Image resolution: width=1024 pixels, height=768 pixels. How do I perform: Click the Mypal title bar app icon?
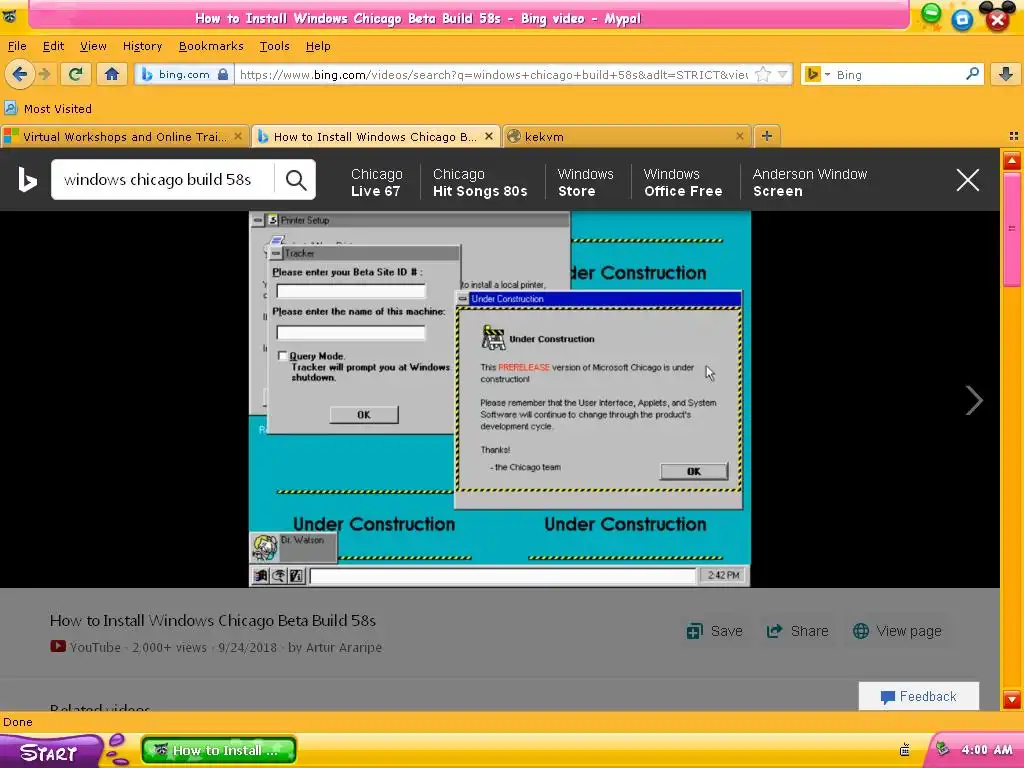pyautogui.click(x=9, y=16)
